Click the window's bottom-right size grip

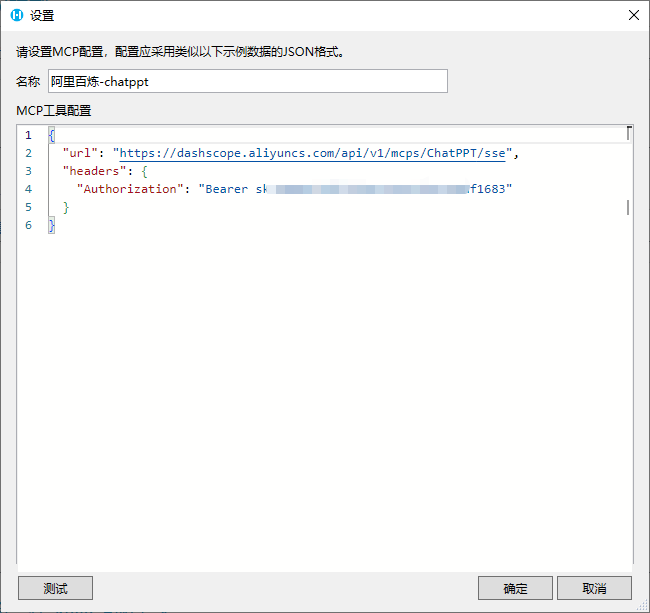click(x=643, y=606)
